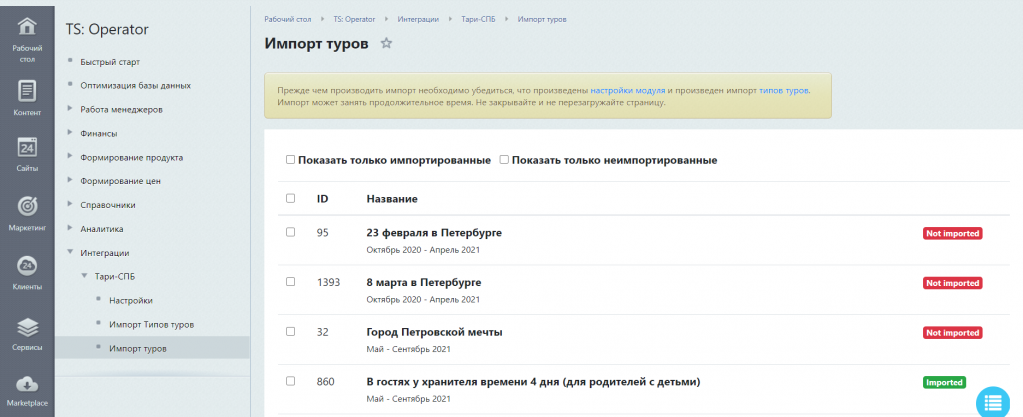Click the ID value 1393

(x=328, y=283)
